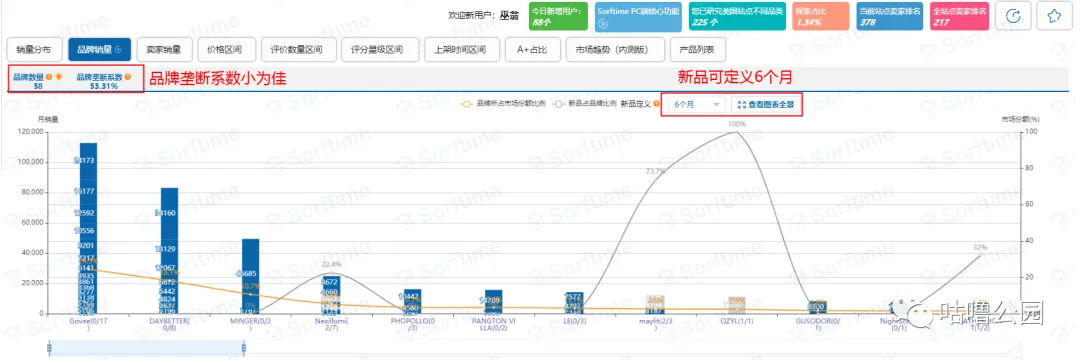
Task: Click the 32% data label
Action: [980, 247]
